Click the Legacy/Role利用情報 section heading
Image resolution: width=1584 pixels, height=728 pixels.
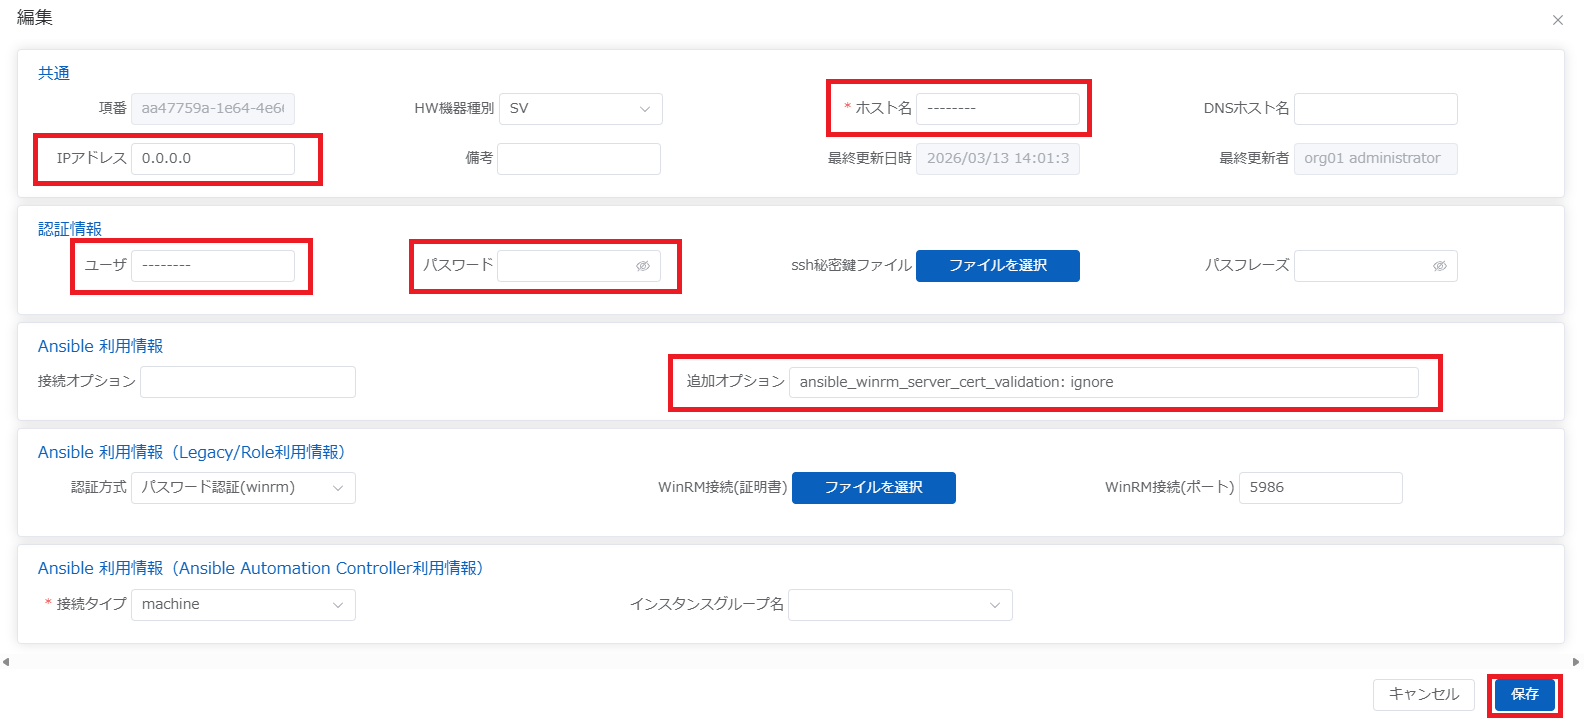[x=192, y=452]
